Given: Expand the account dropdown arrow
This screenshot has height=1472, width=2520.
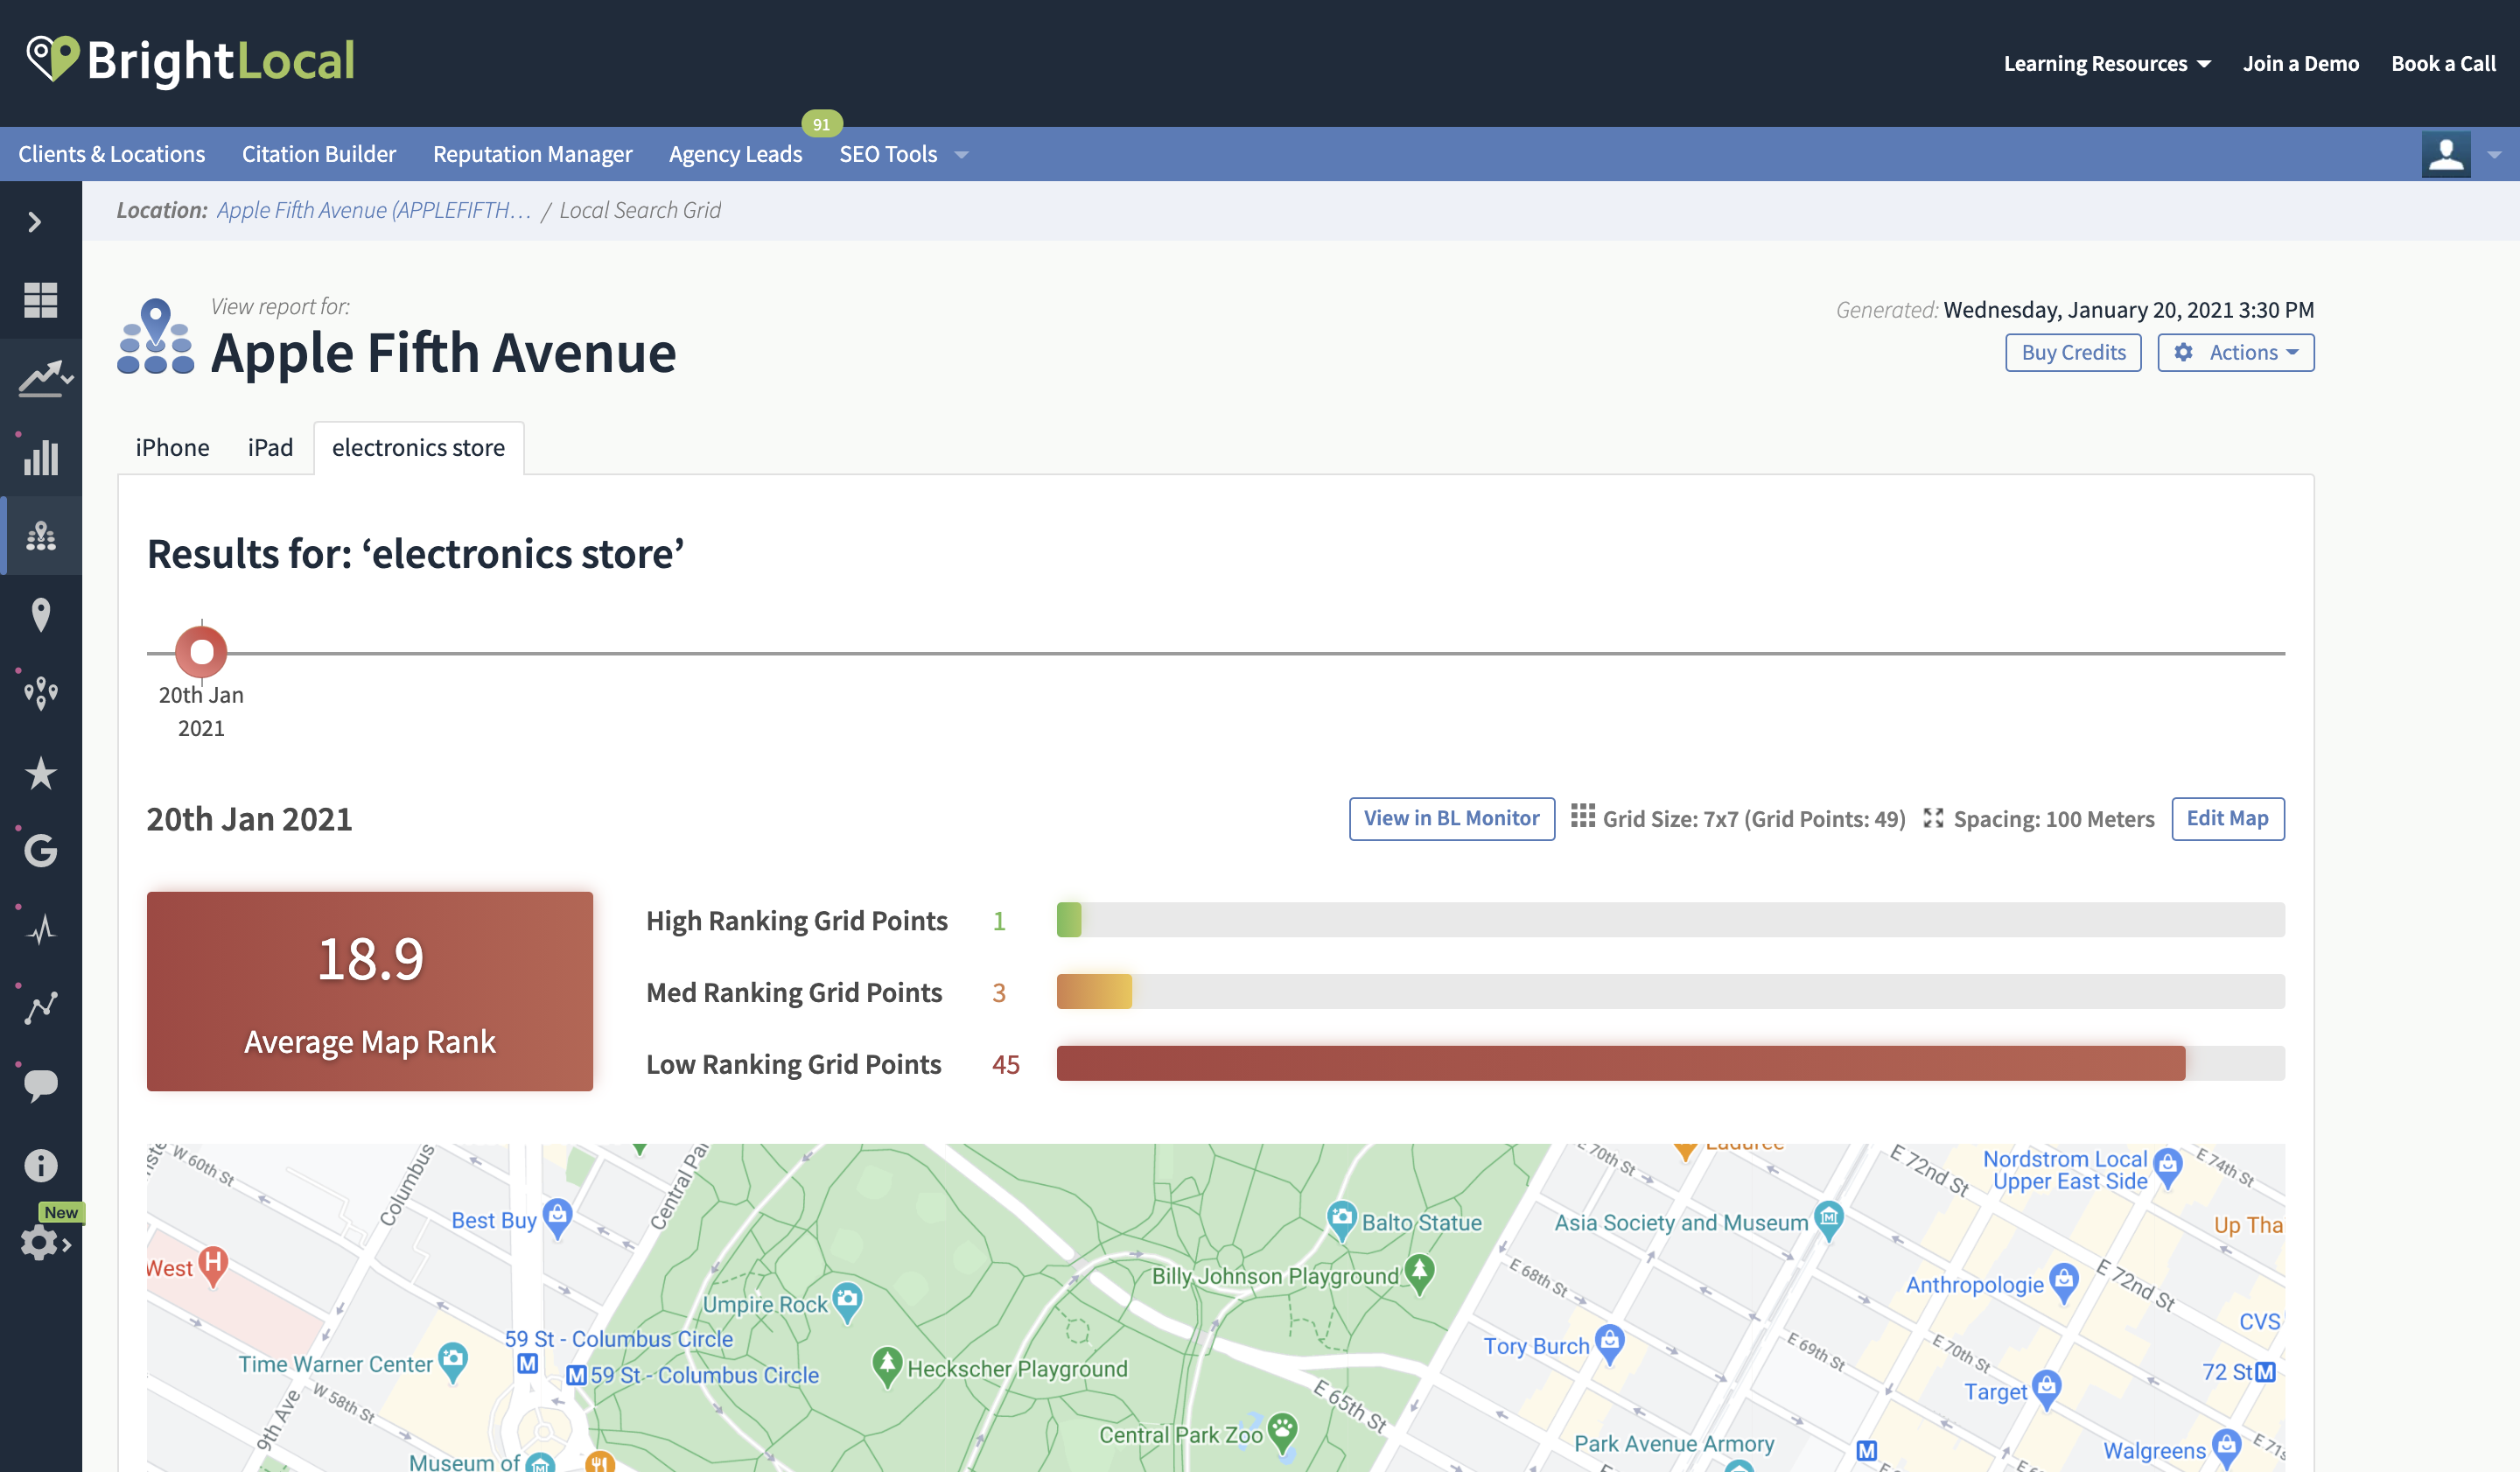Looking at the screenshot, I should click(x=2494, y=155).
